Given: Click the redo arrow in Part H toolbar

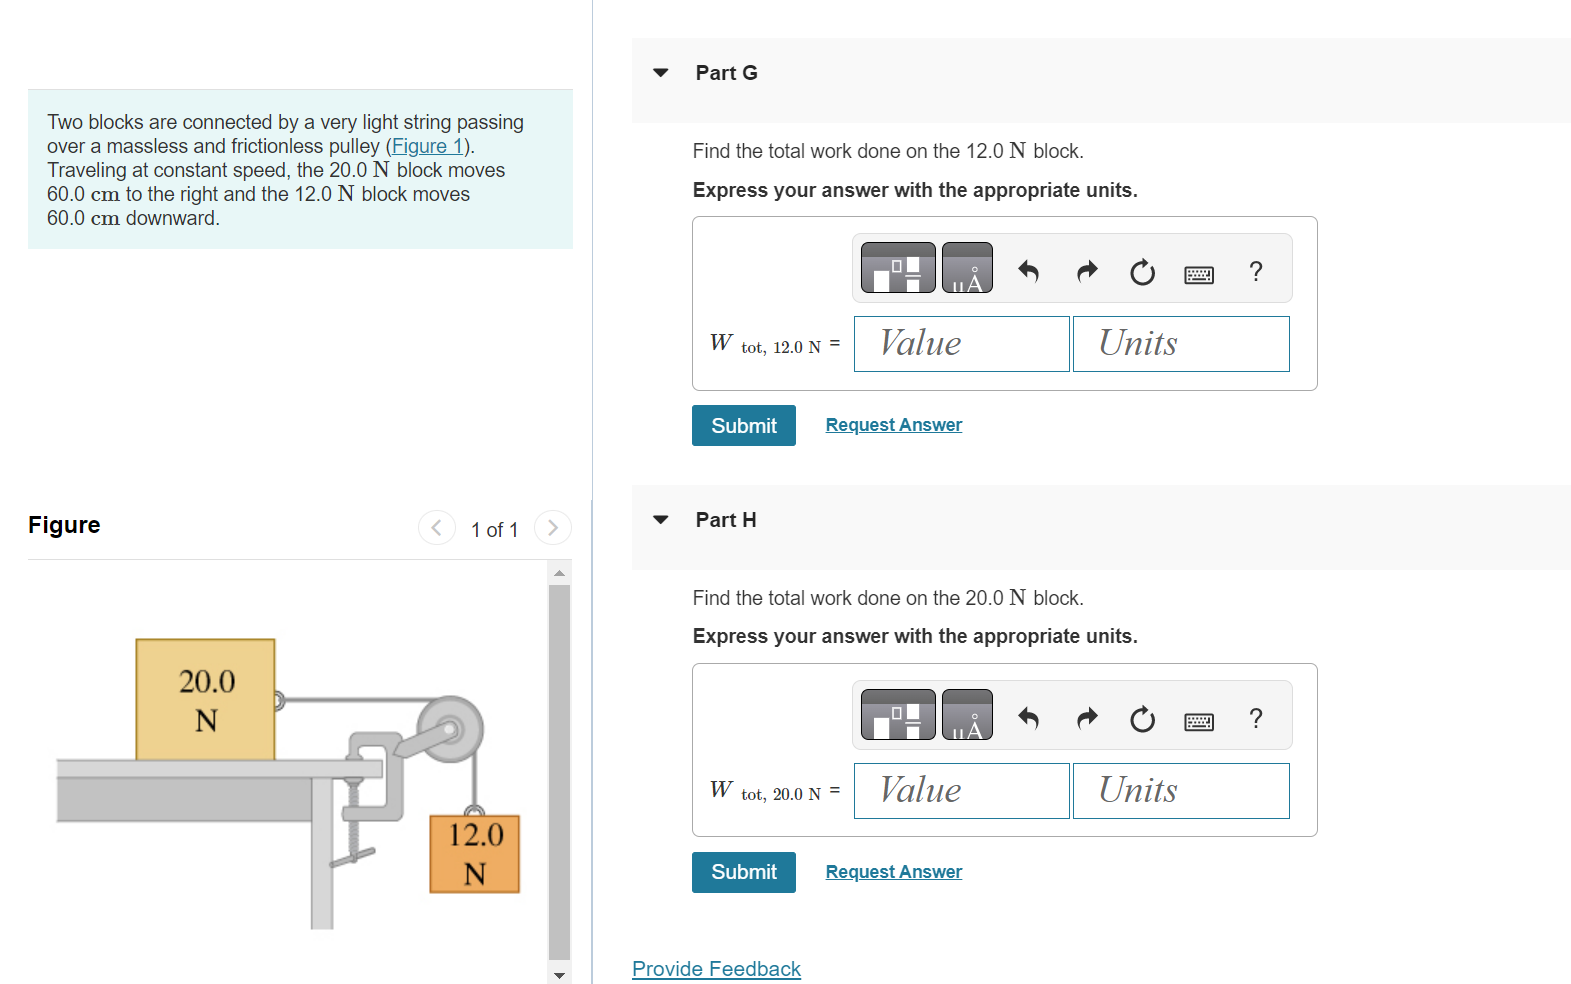Looking at the screenshot, I should [1086, 717].
